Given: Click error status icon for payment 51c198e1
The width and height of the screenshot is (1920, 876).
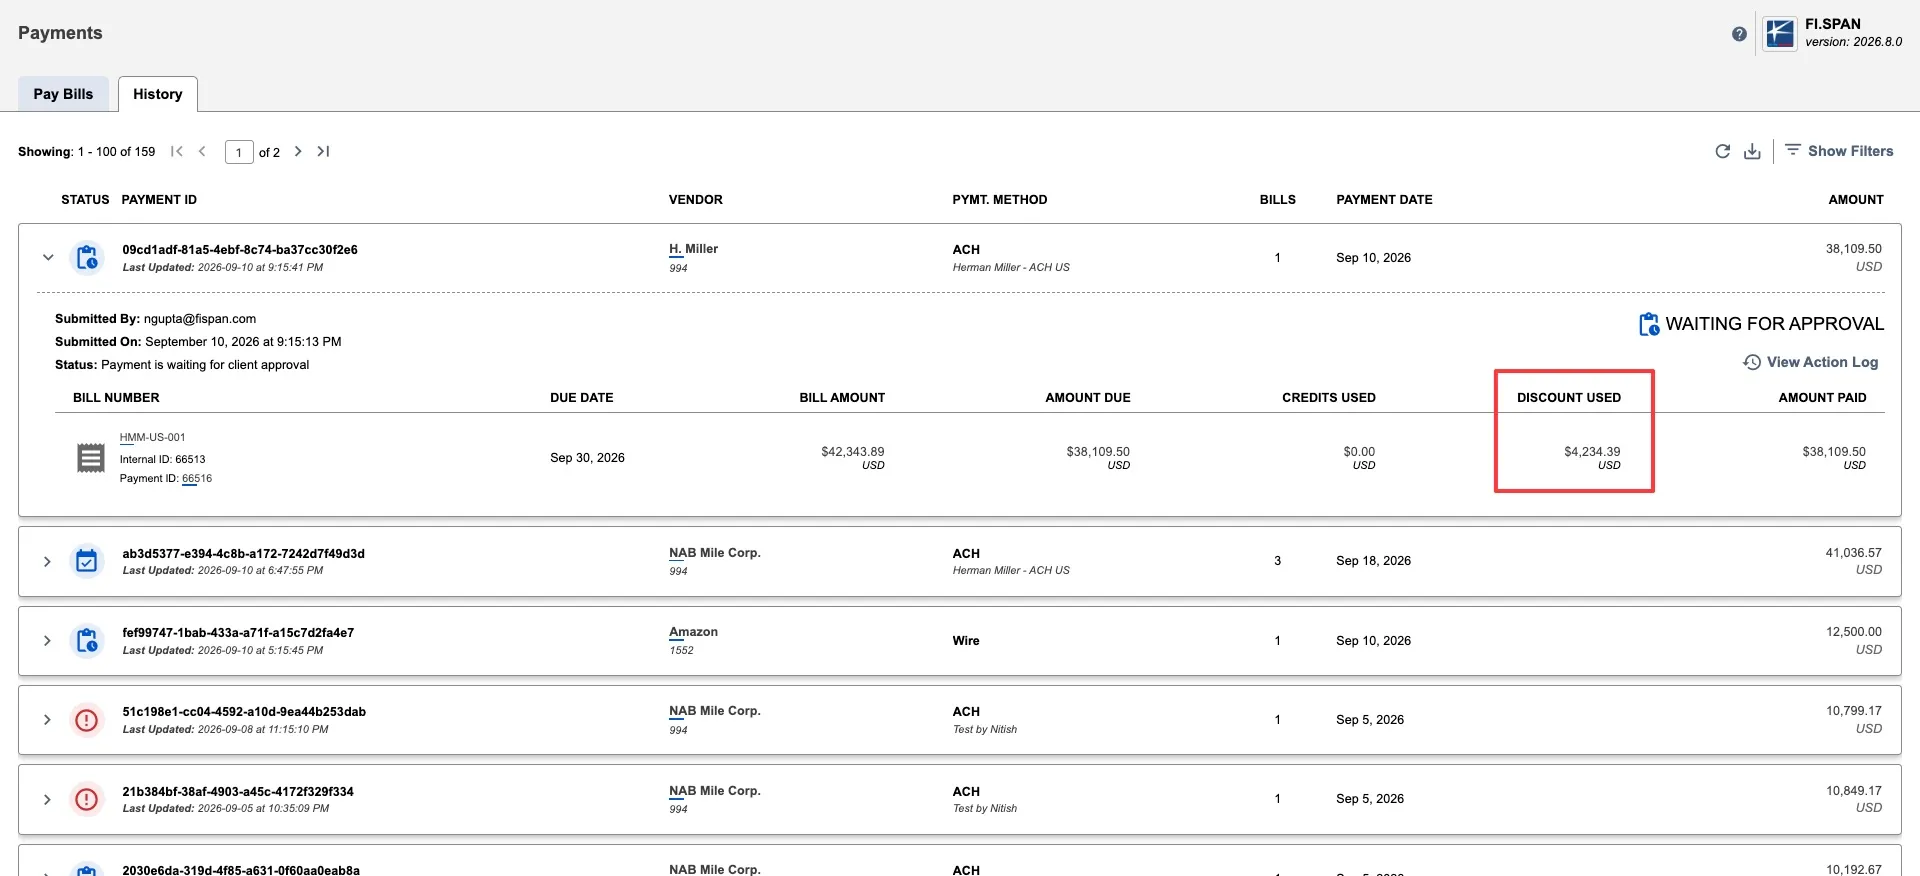Looking at the screenshot, I should pyautogui.click(x=87, y=720).
